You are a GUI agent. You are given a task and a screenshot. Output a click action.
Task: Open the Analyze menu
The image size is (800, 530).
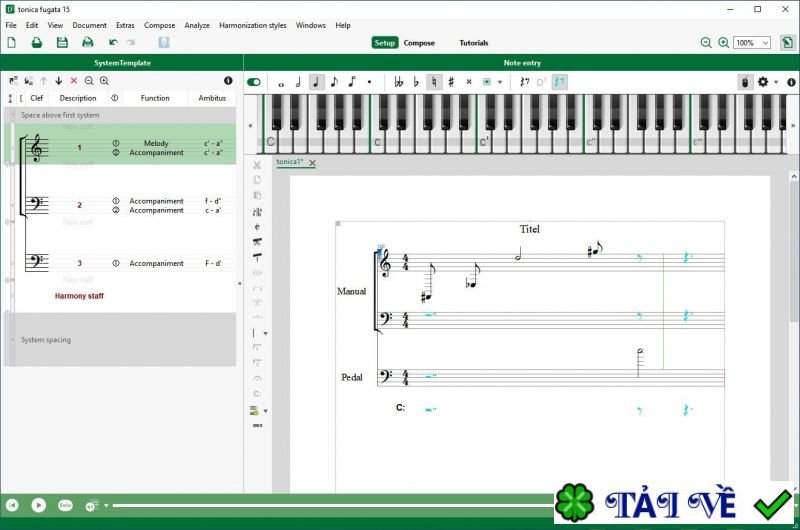(197, 25)
